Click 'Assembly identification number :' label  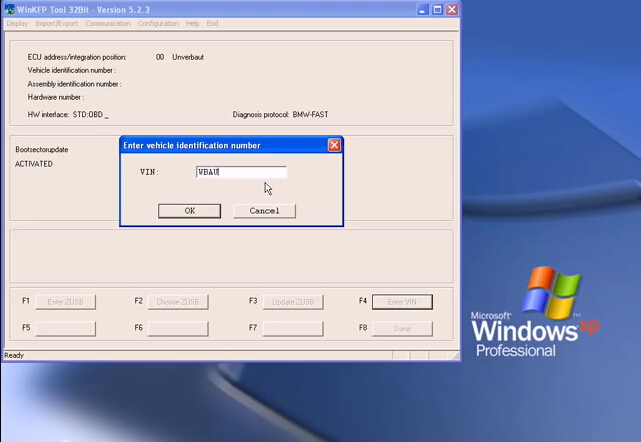tap(74, 84)
